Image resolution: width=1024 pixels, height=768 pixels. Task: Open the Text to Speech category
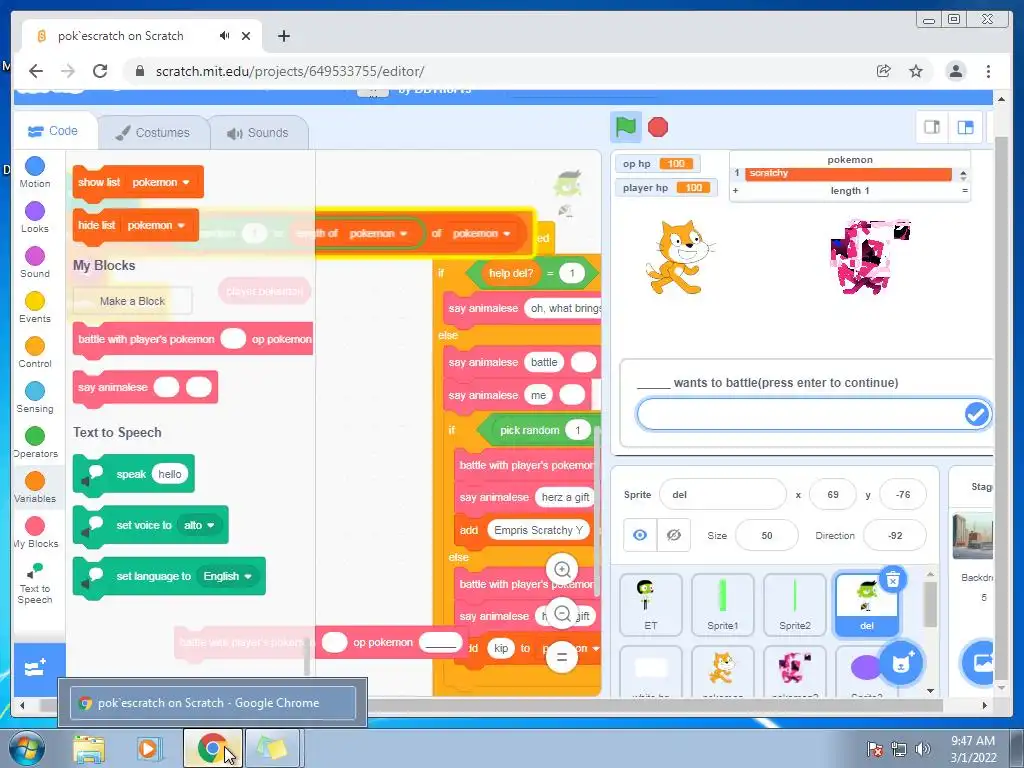[x=35, y=583]
